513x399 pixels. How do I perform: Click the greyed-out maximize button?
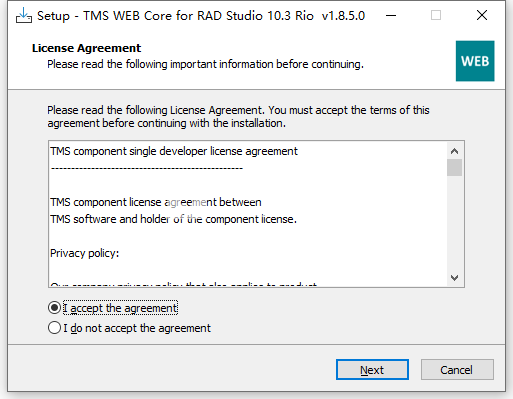436,15
